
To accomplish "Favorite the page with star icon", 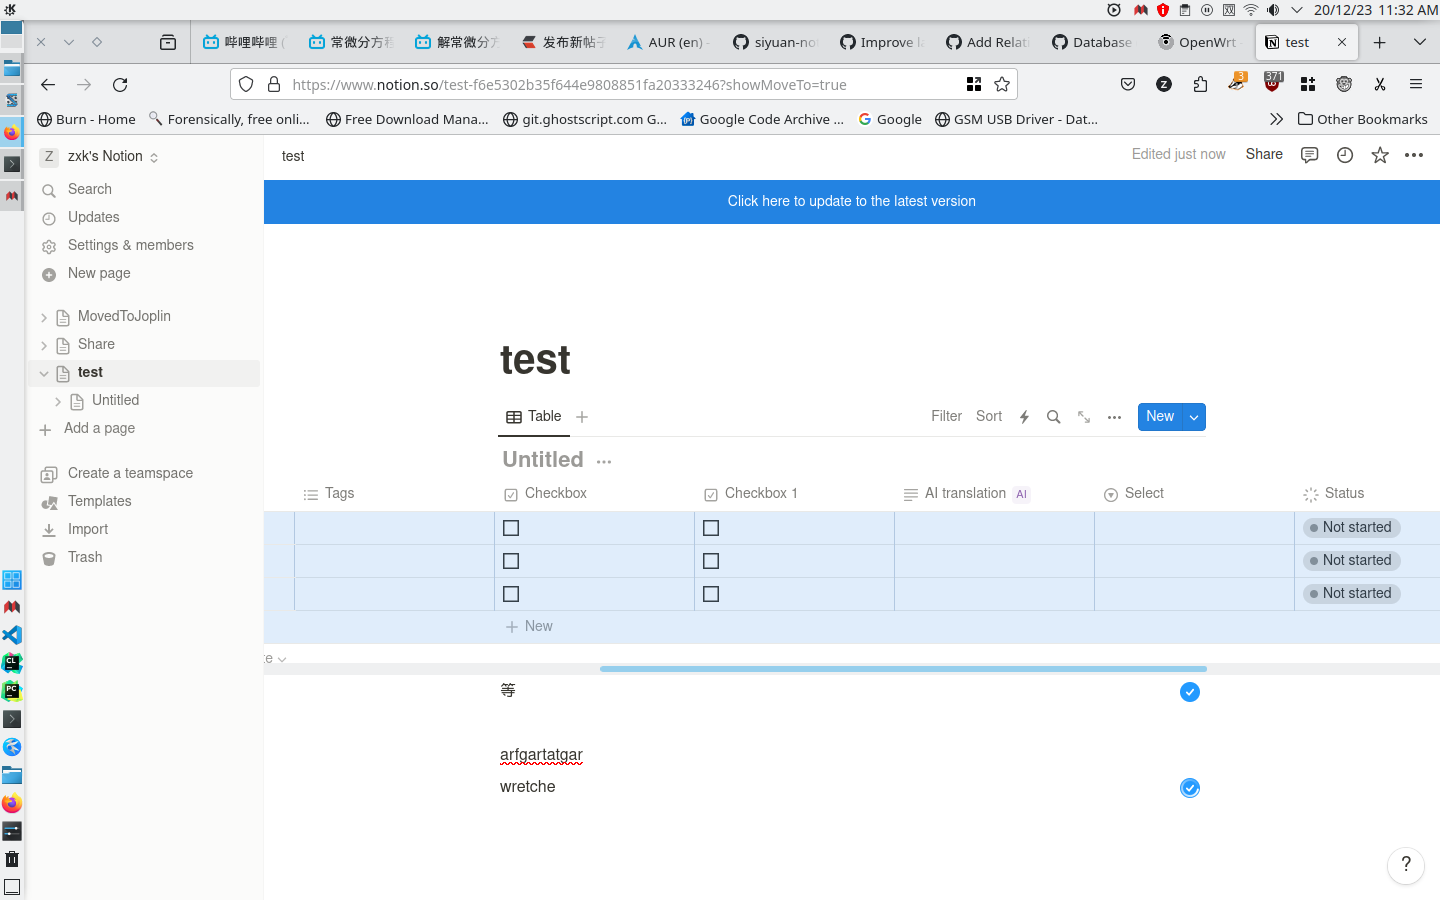I will (x=1380, y=155).
